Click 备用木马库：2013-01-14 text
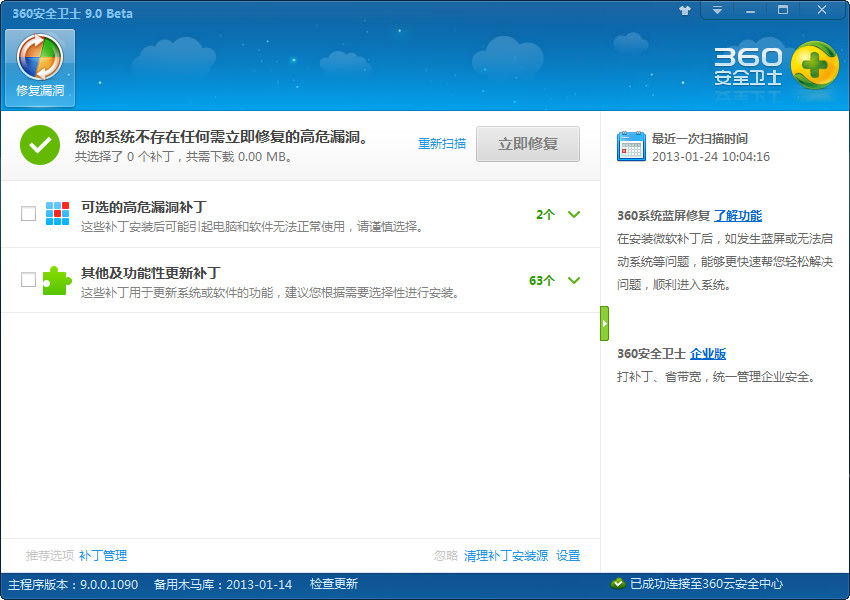 (223, 584)
